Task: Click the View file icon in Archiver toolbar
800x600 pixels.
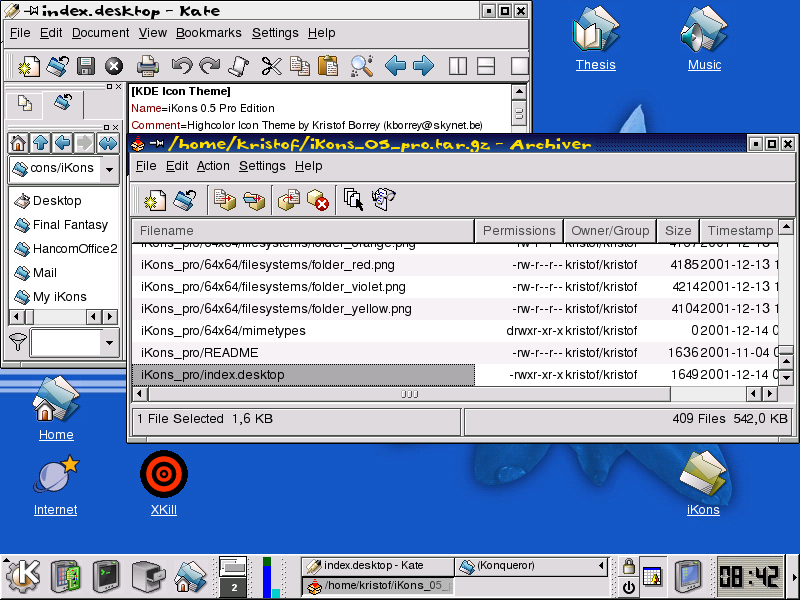Action: (384, 199)
